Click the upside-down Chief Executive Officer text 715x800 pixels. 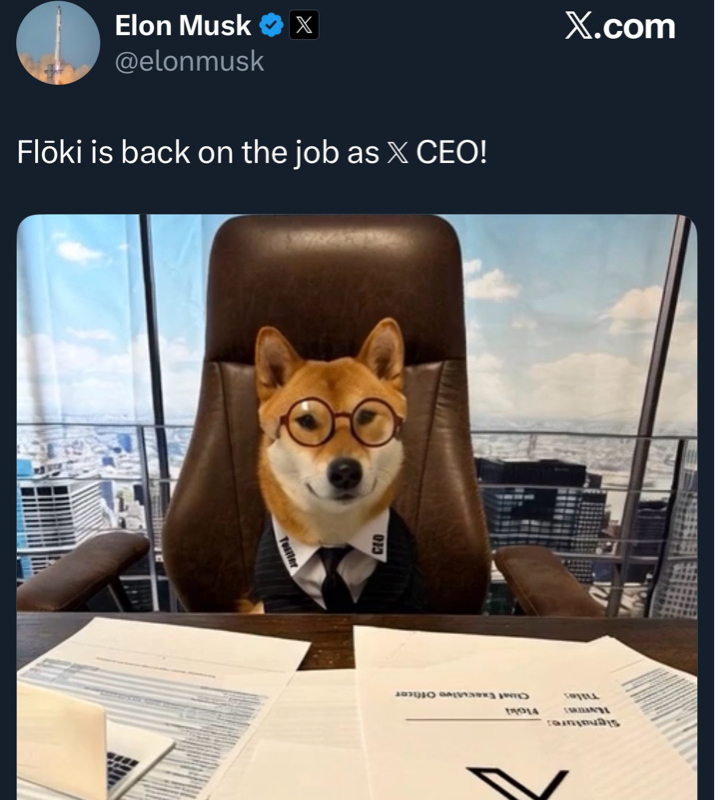coord(462,695)
